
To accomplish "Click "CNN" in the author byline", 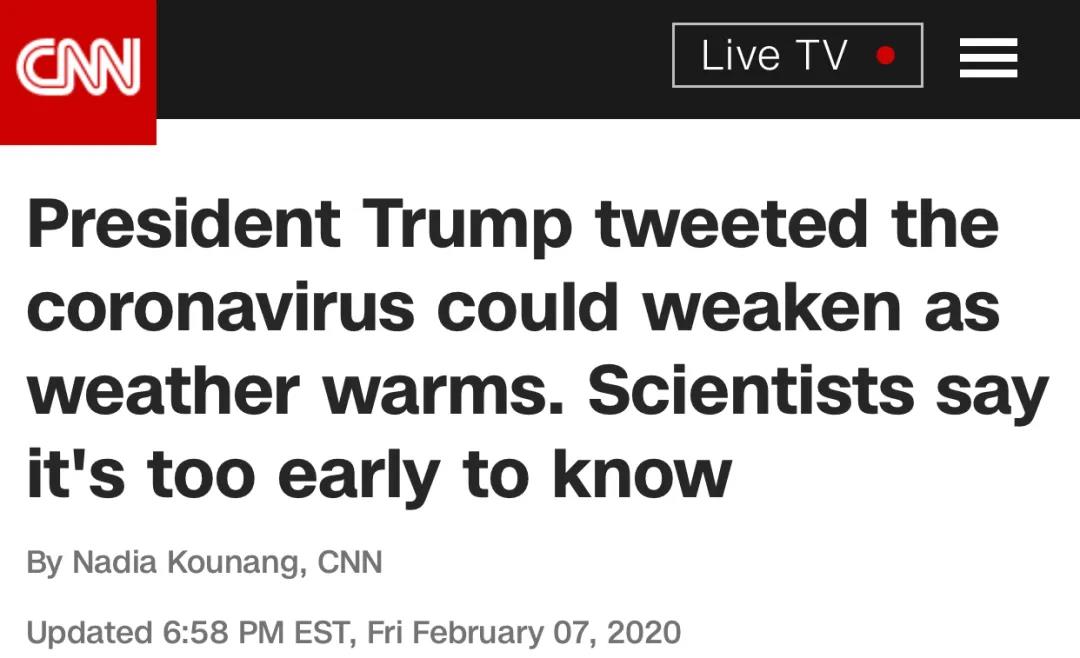I will point(350,562).
